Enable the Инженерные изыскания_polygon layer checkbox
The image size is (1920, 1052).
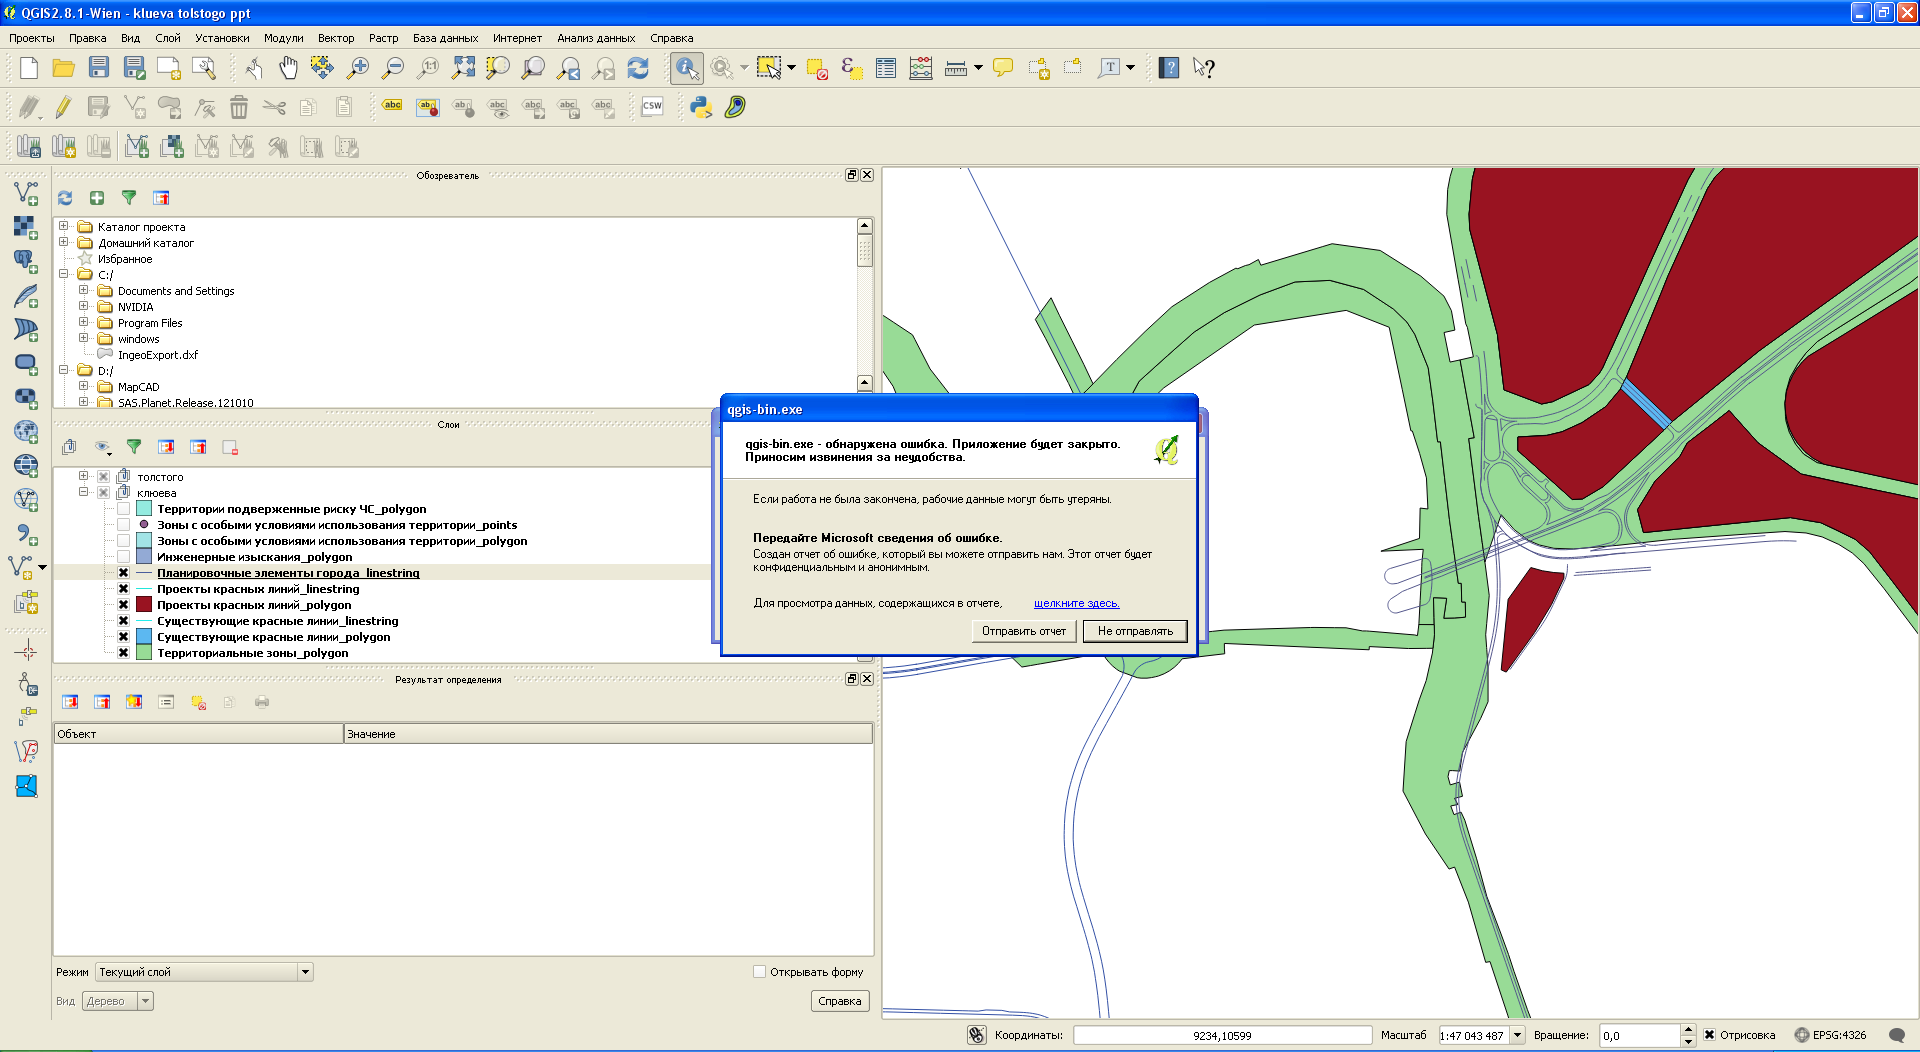click(123, 557)
